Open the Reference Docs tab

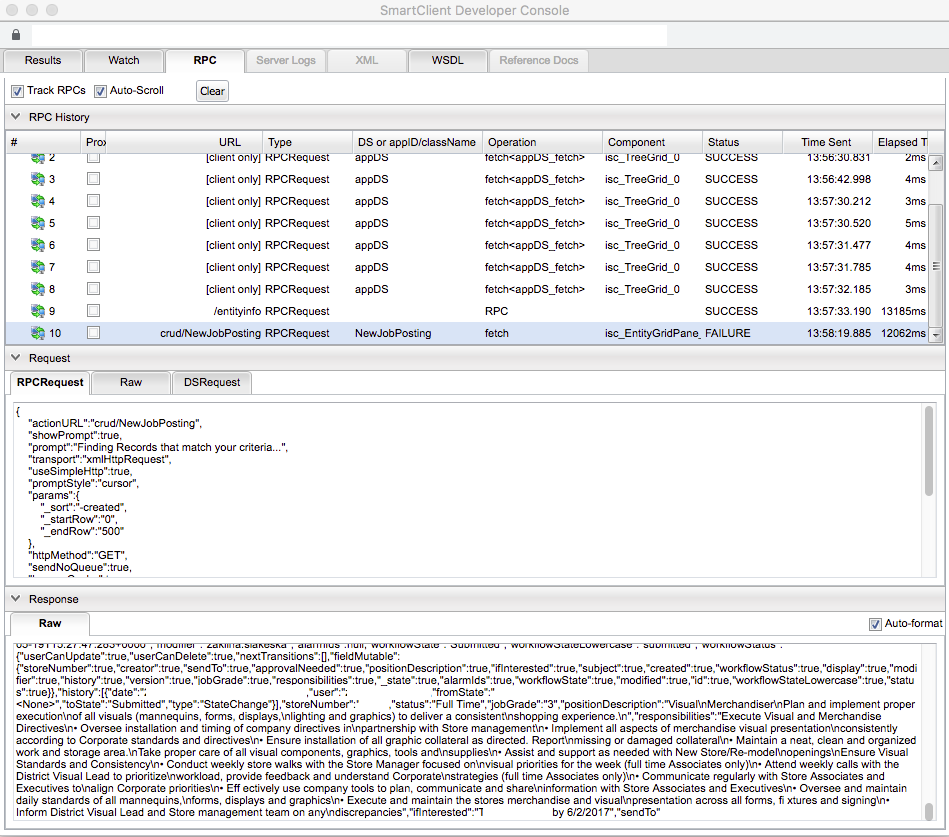(539, 61)
